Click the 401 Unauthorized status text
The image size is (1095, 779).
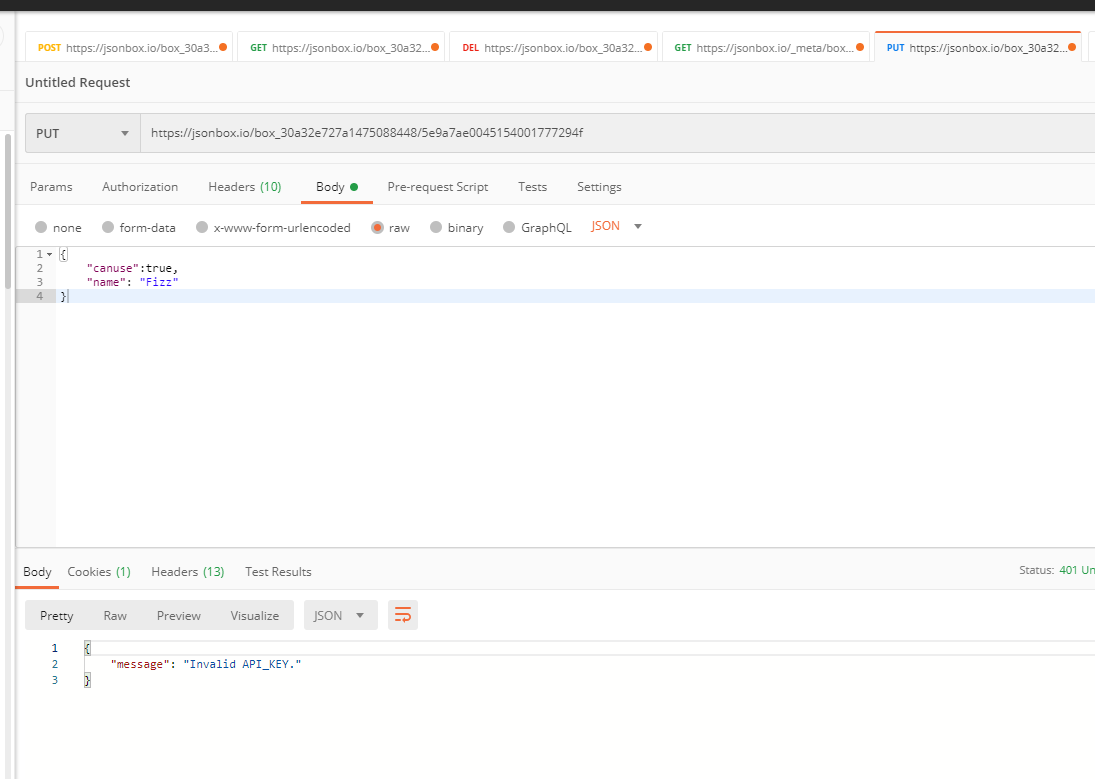point(1075,569)
